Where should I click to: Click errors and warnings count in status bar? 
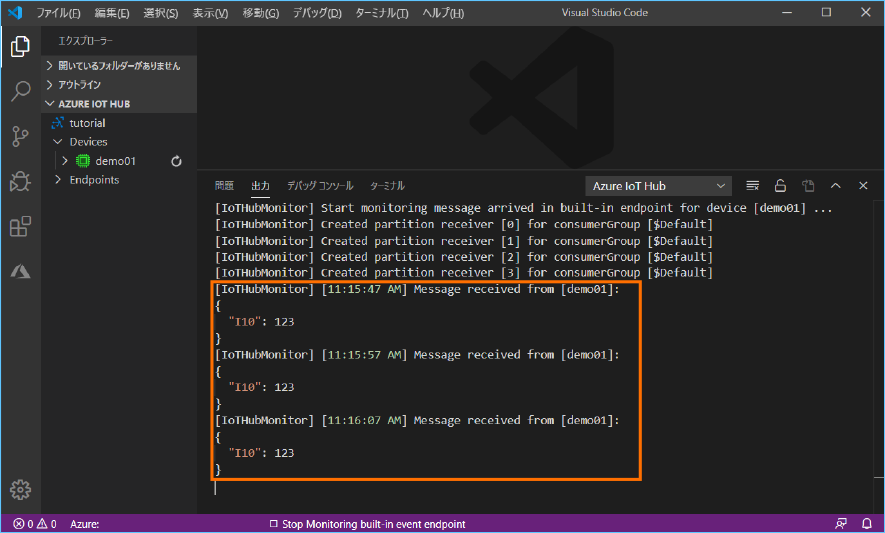(x=34, y=524)
